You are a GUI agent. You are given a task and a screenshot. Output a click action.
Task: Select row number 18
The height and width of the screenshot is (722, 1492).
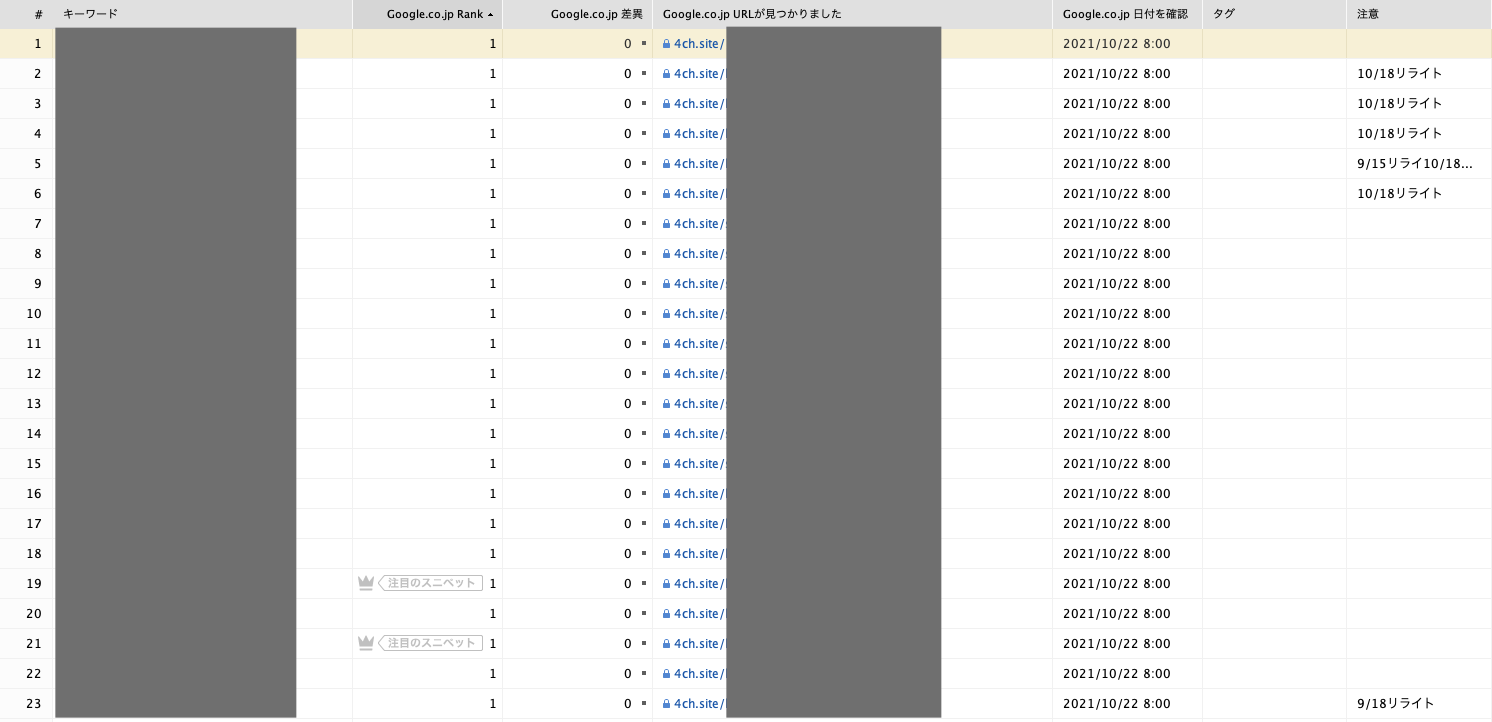click(34, 554)
